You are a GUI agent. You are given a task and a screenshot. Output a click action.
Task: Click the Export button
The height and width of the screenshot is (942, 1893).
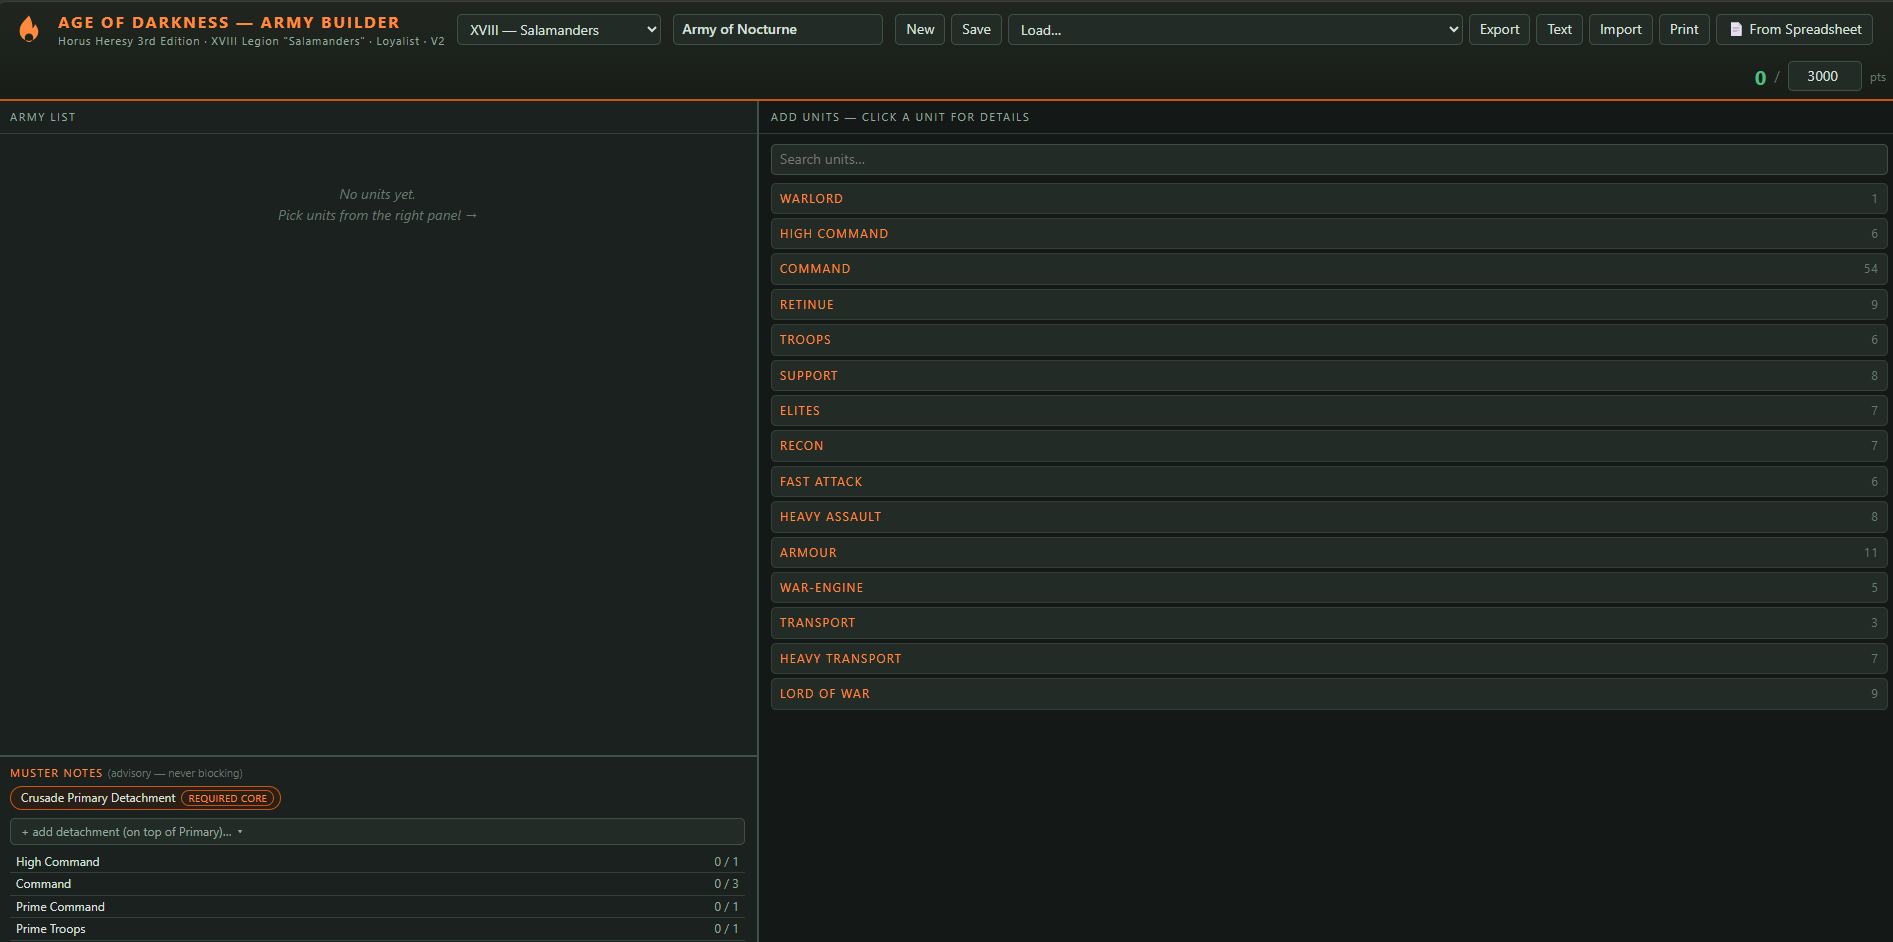click(1499, 30)
